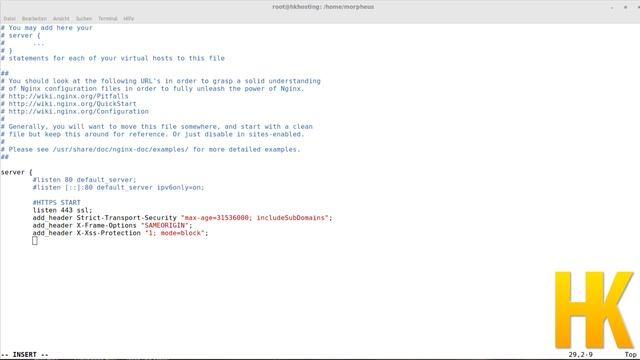Image resolution: width=640 pixels, height=360 pixels.
Task: Open the Datei menu
Action: [9, 19]
